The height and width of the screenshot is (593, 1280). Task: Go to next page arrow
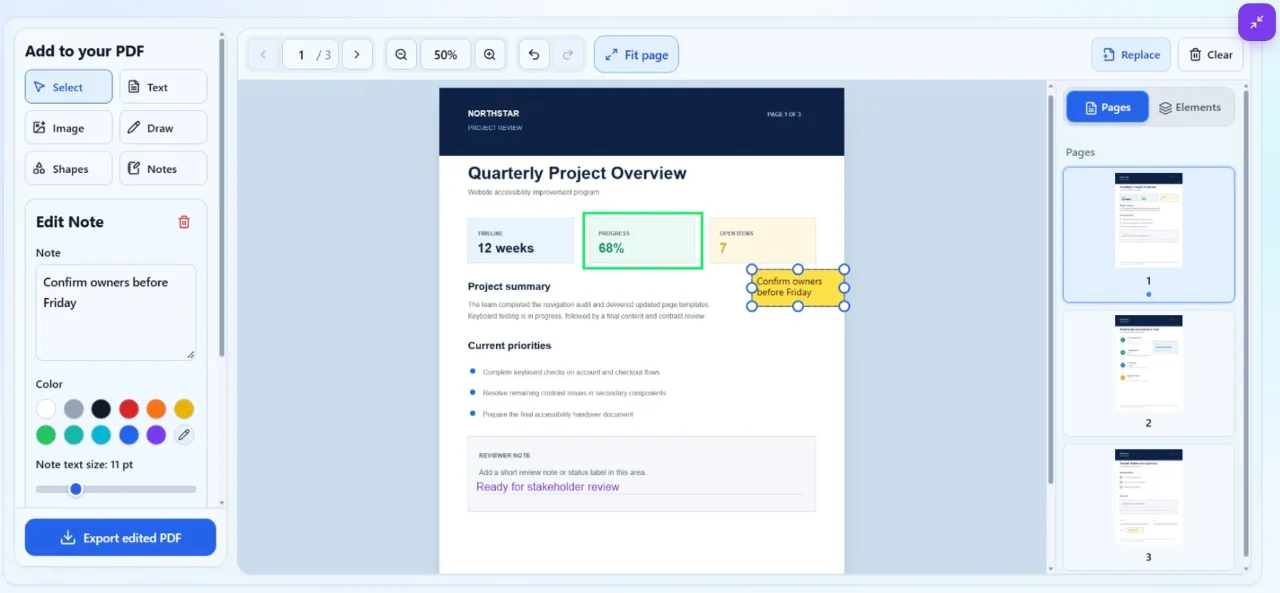pos(357,55)
